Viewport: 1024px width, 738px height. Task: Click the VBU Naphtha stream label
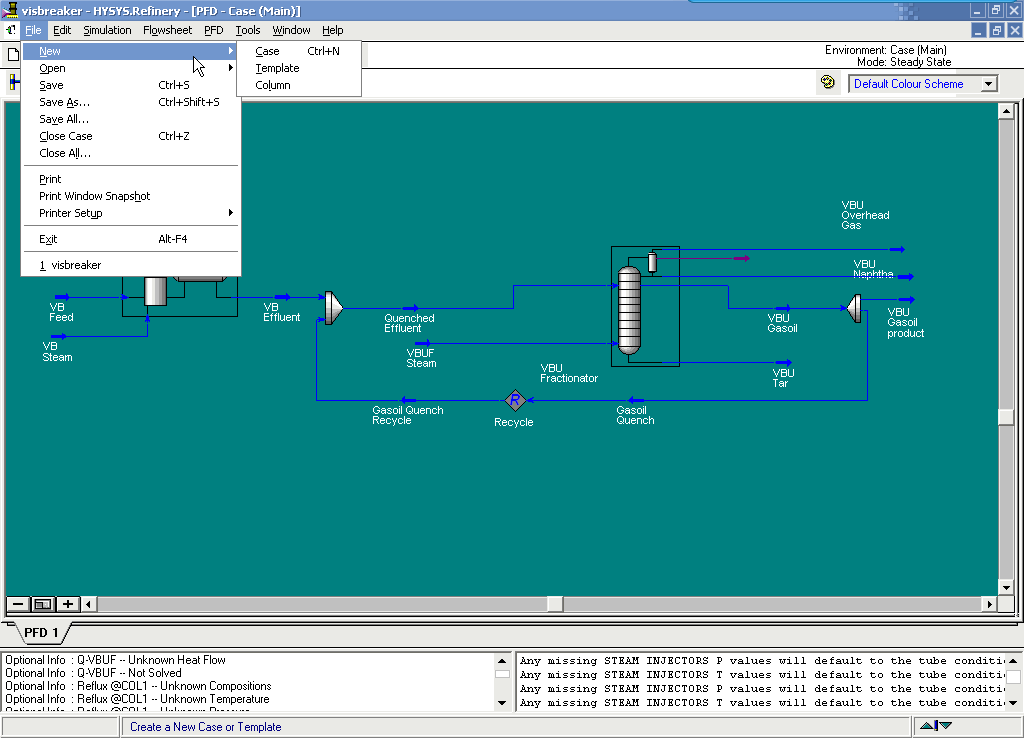873,269
